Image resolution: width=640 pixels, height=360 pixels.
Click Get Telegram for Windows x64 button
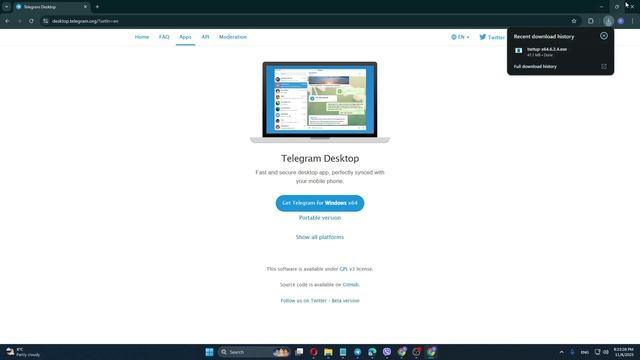(x=320, y=203)
